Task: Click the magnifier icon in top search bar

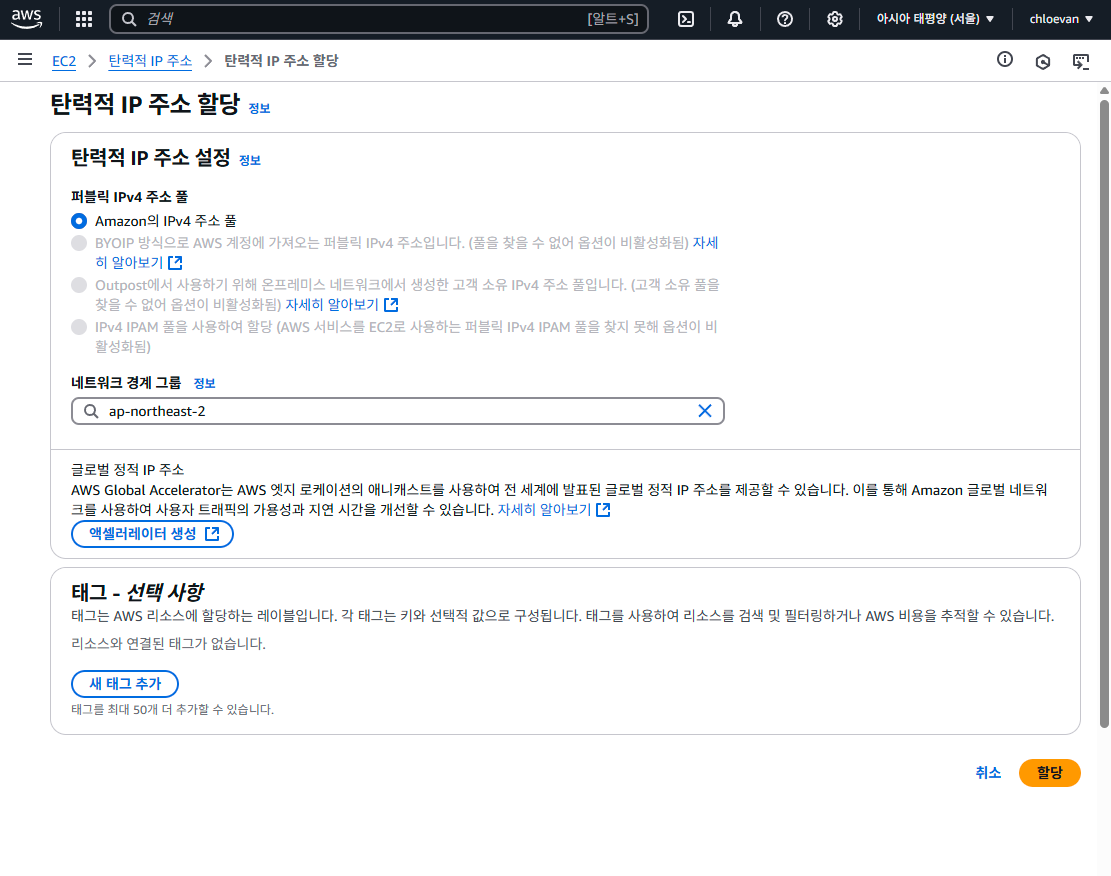Action: click(128, 19)
